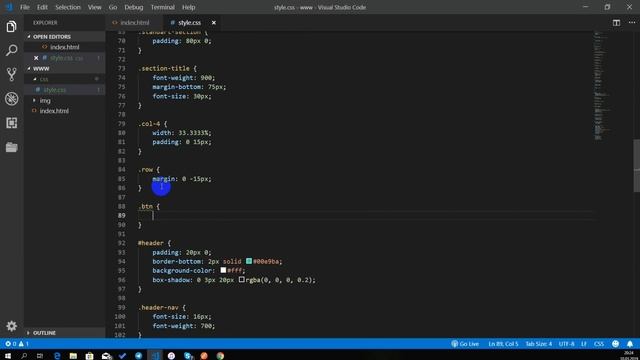Open Google Chrome from taskbar

tap(220, 356)
